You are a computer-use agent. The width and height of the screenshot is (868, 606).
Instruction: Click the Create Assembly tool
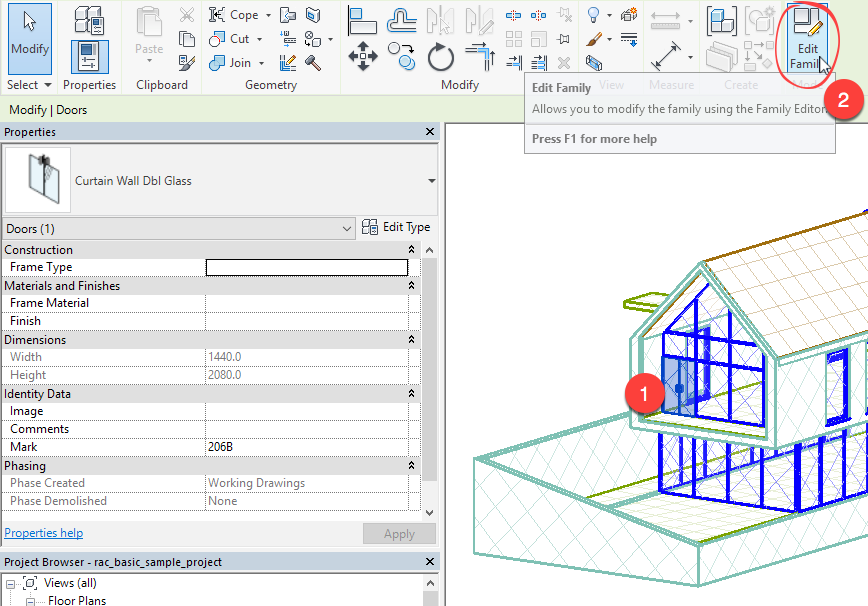point(722,21)
